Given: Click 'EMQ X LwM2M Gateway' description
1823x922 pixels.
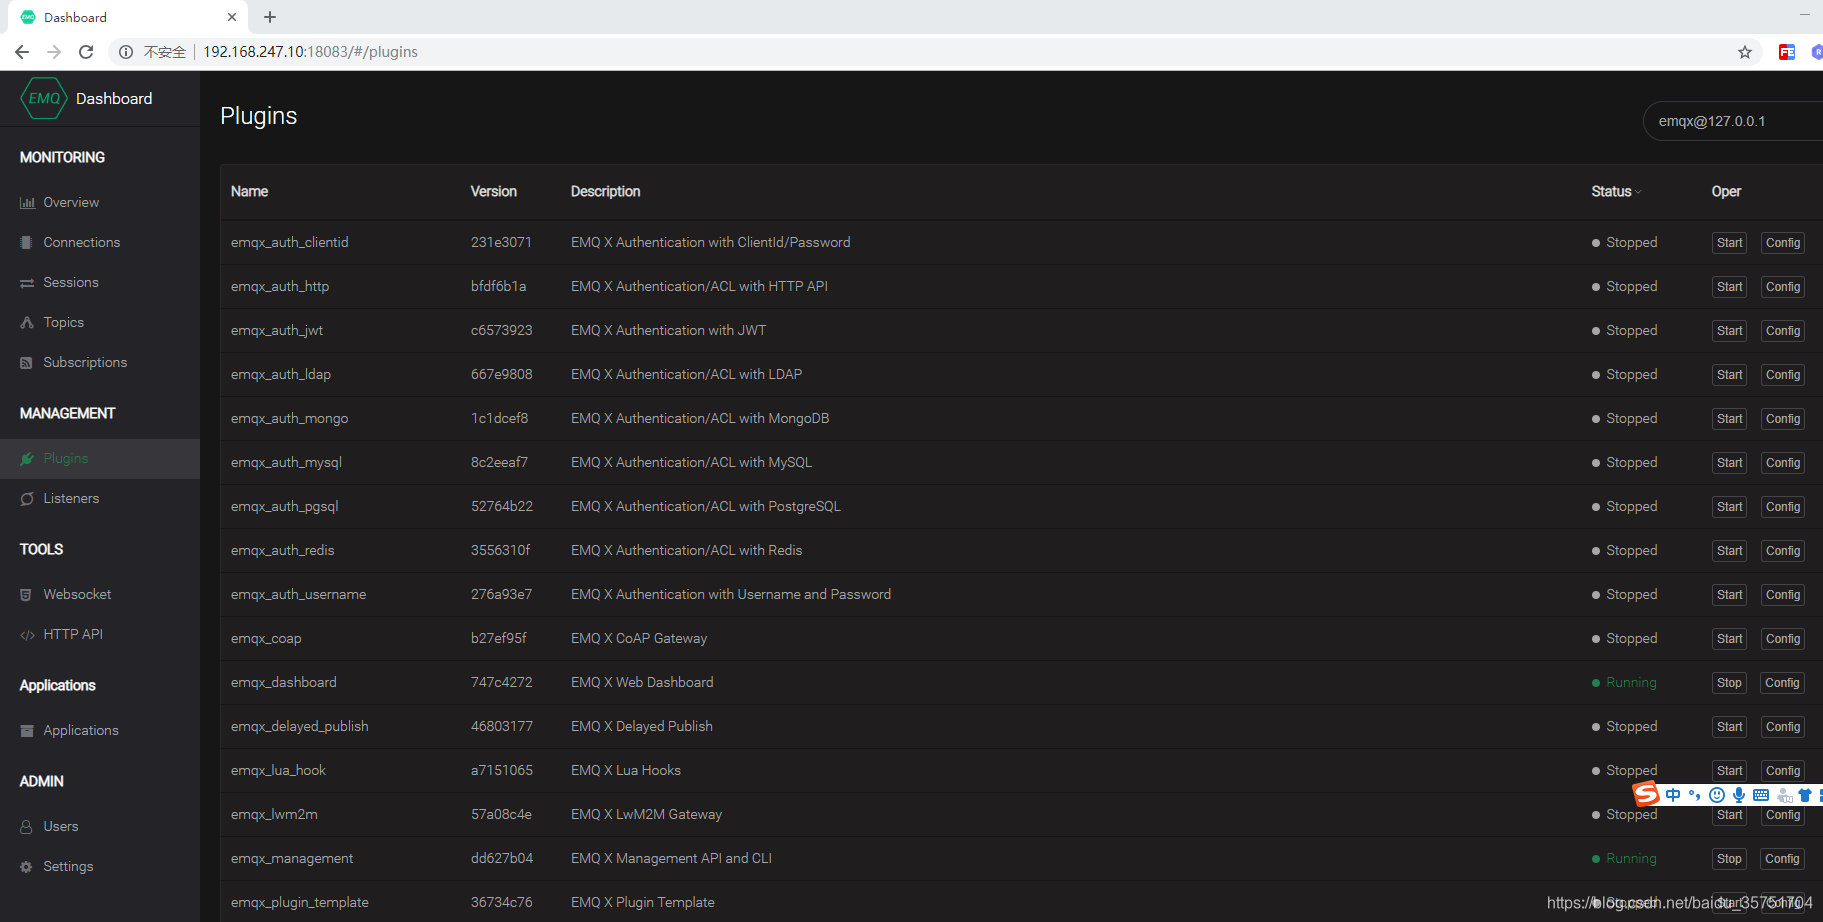Looking at the screenshot, I should pos(646,815).
